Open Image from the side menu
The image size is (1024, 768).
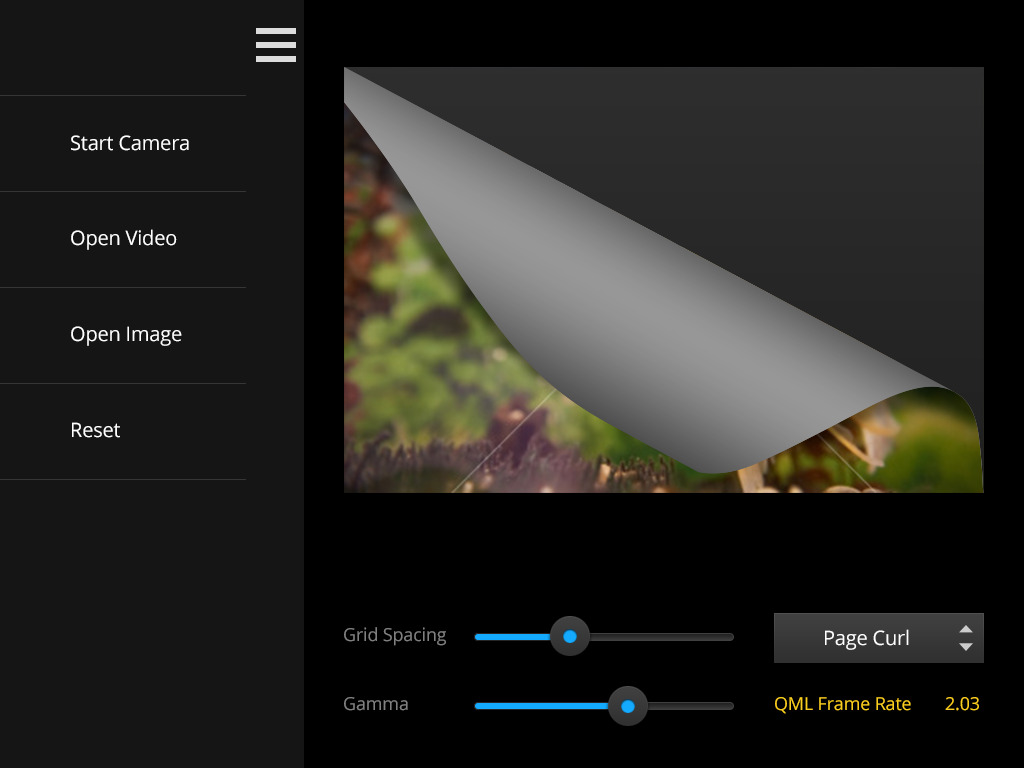click(125, 335)
